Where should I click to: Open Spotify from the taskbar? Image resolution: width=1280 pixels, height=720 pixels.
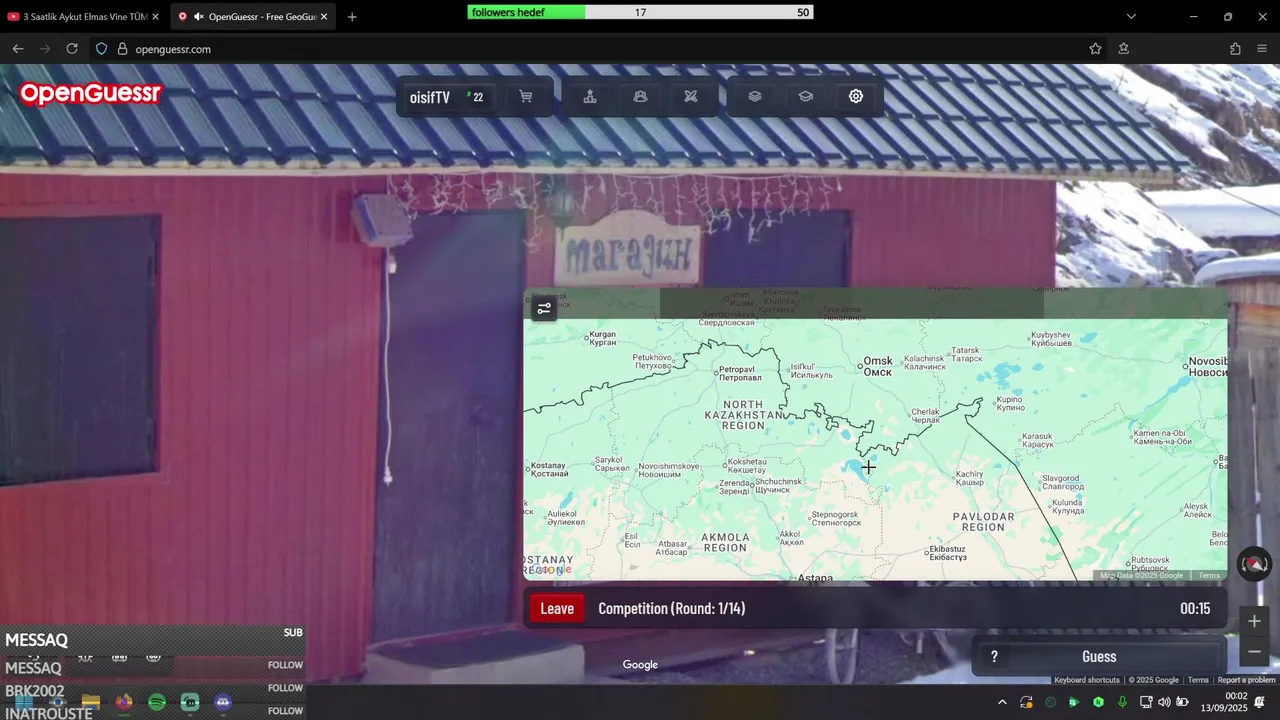pyautogui.click(x=157, y=703)
